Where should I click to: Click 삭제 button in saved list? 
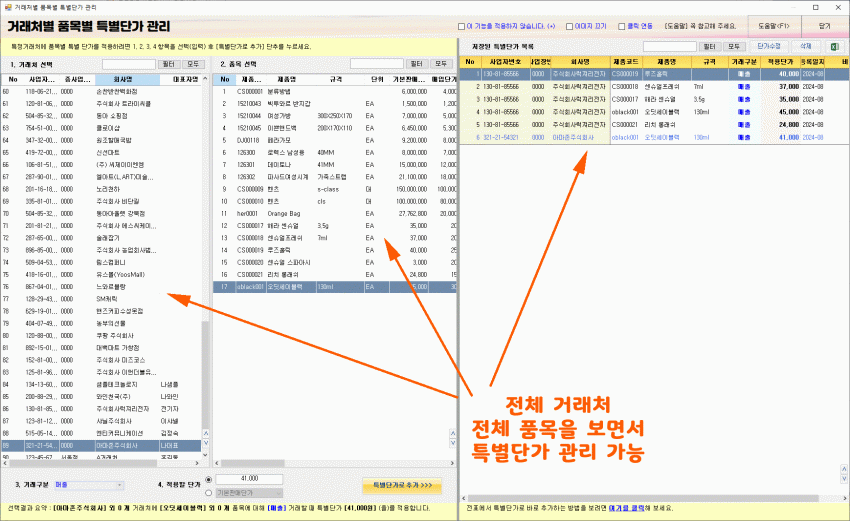(x=806, y=46)
